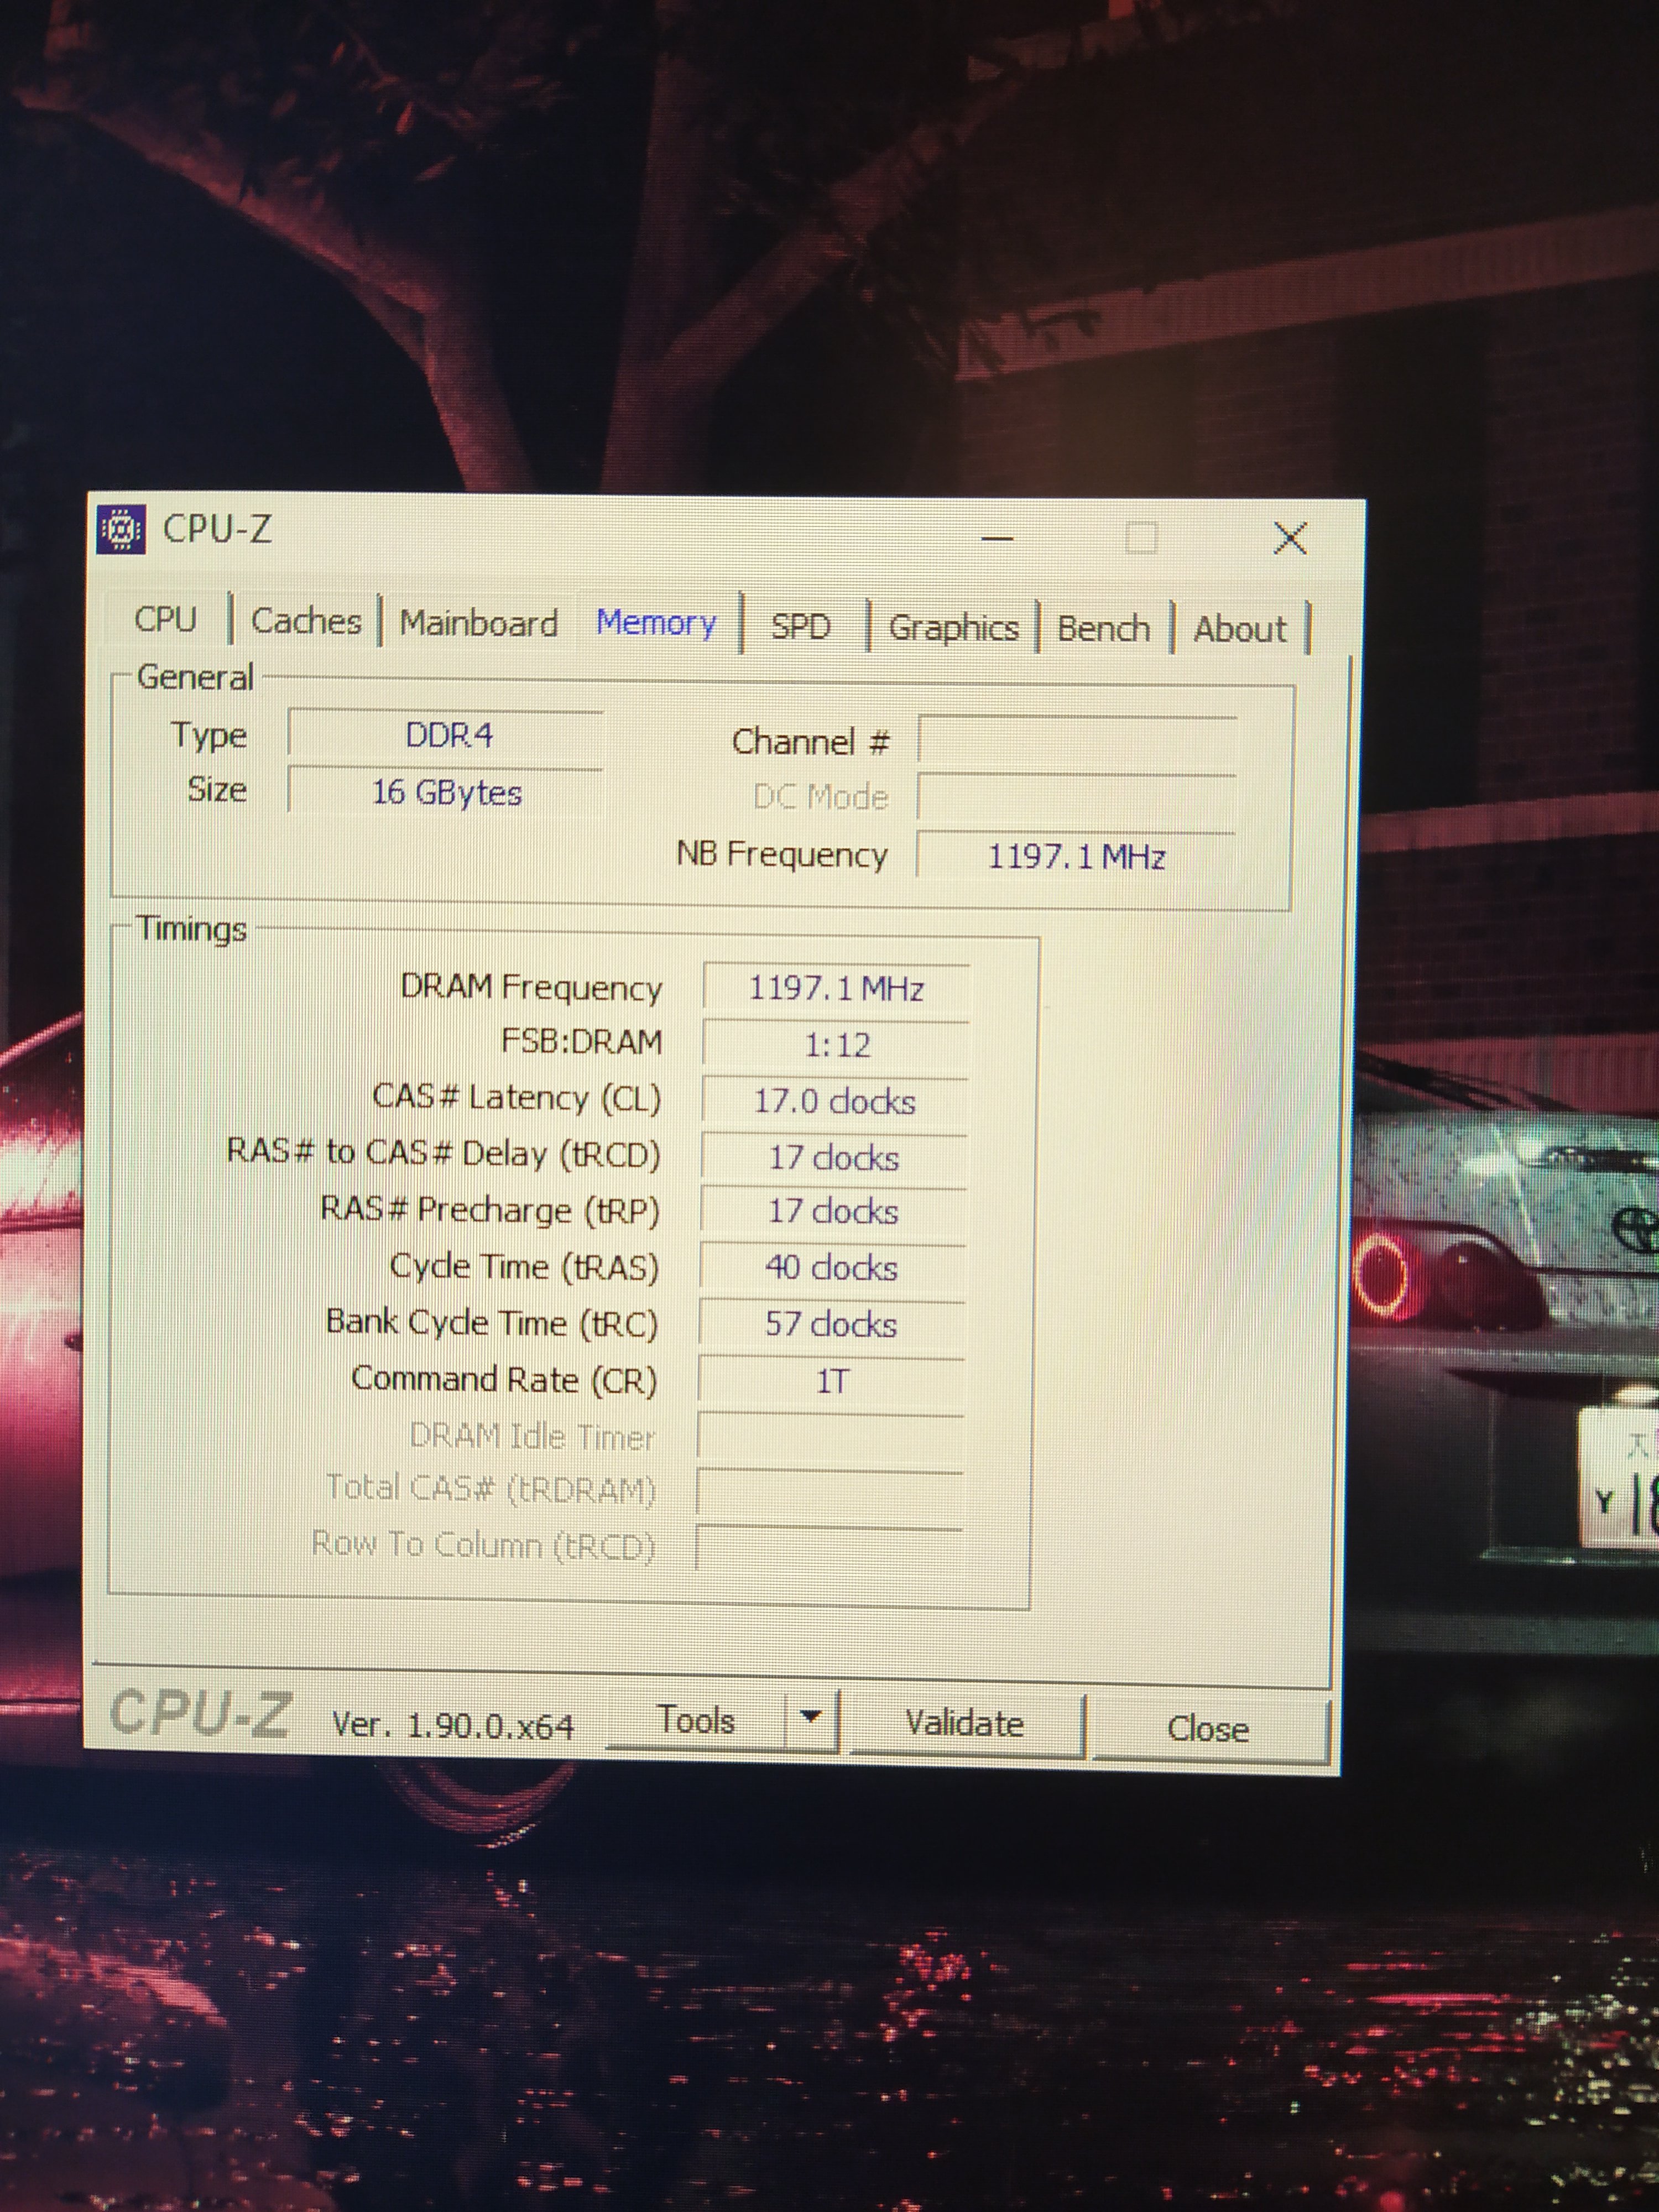The height and width of the screenshot is (2212, 1659).
Task: Close CPU-Z with the X icon
Action: pos(1290,539)
